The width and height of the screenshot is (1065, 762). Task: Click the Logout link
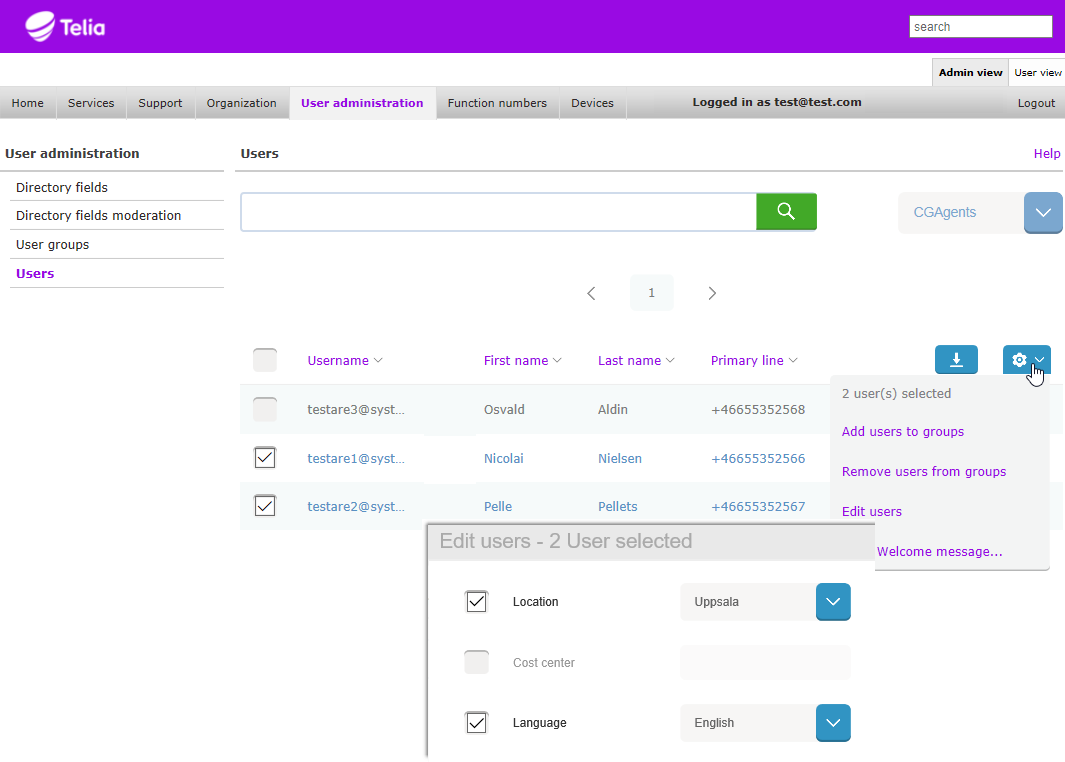(1036, 103)
